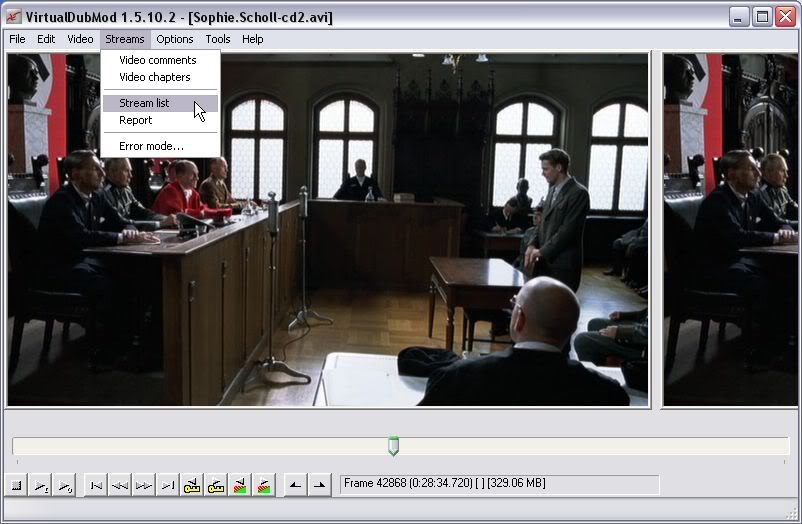Open the File menu
Viewport: 802px width, 524px height.
(x=17, y=39)
